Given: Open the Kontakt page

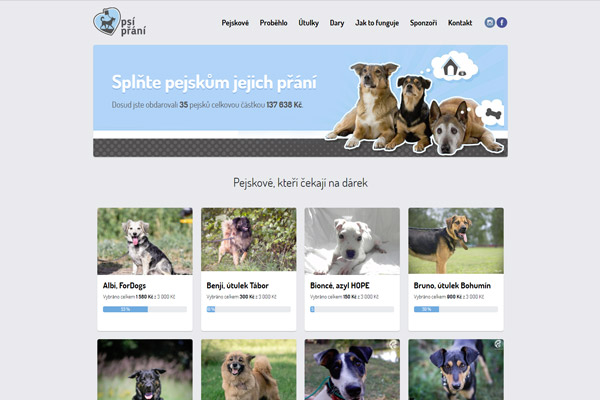Looking at the screenshot, I should point(460,23).
